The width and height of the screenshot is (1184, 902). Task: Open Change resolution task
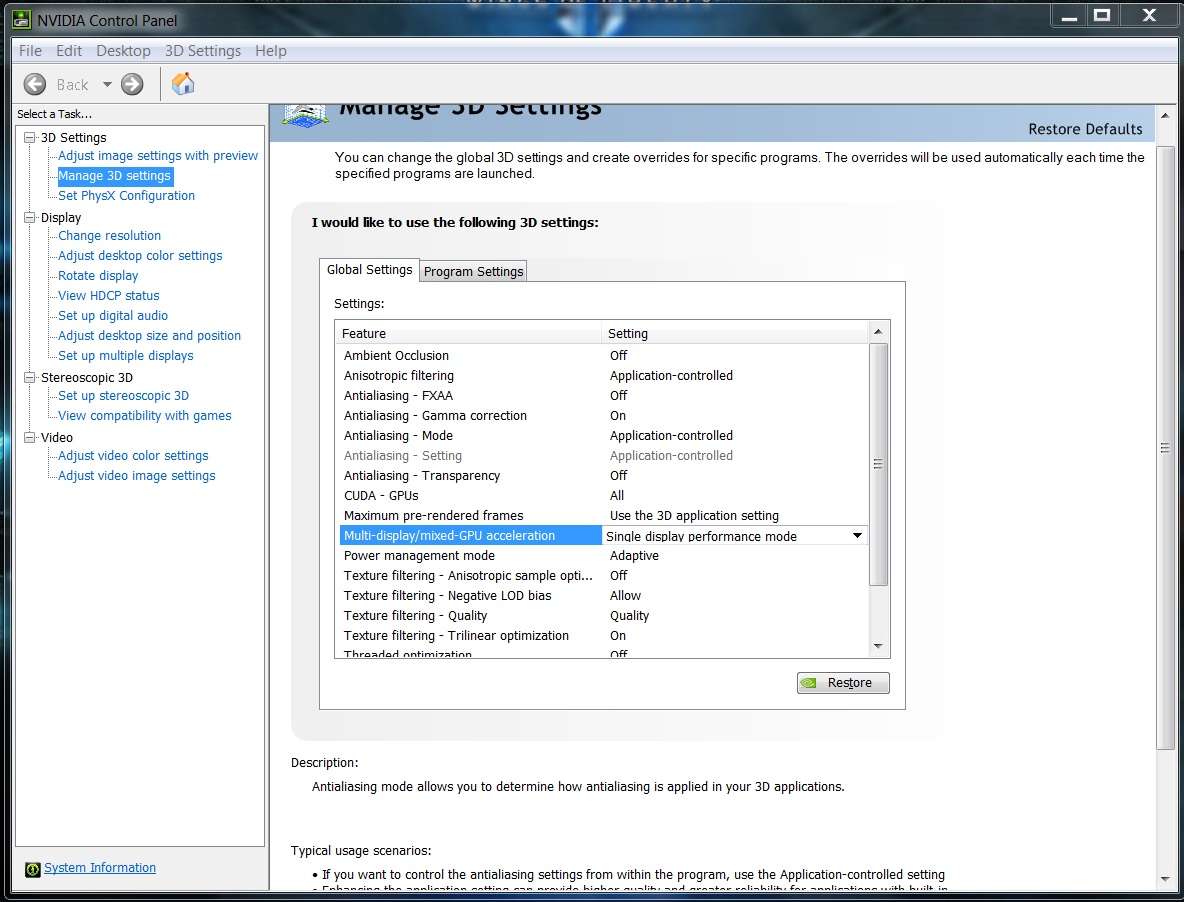[x=109, y=236]
